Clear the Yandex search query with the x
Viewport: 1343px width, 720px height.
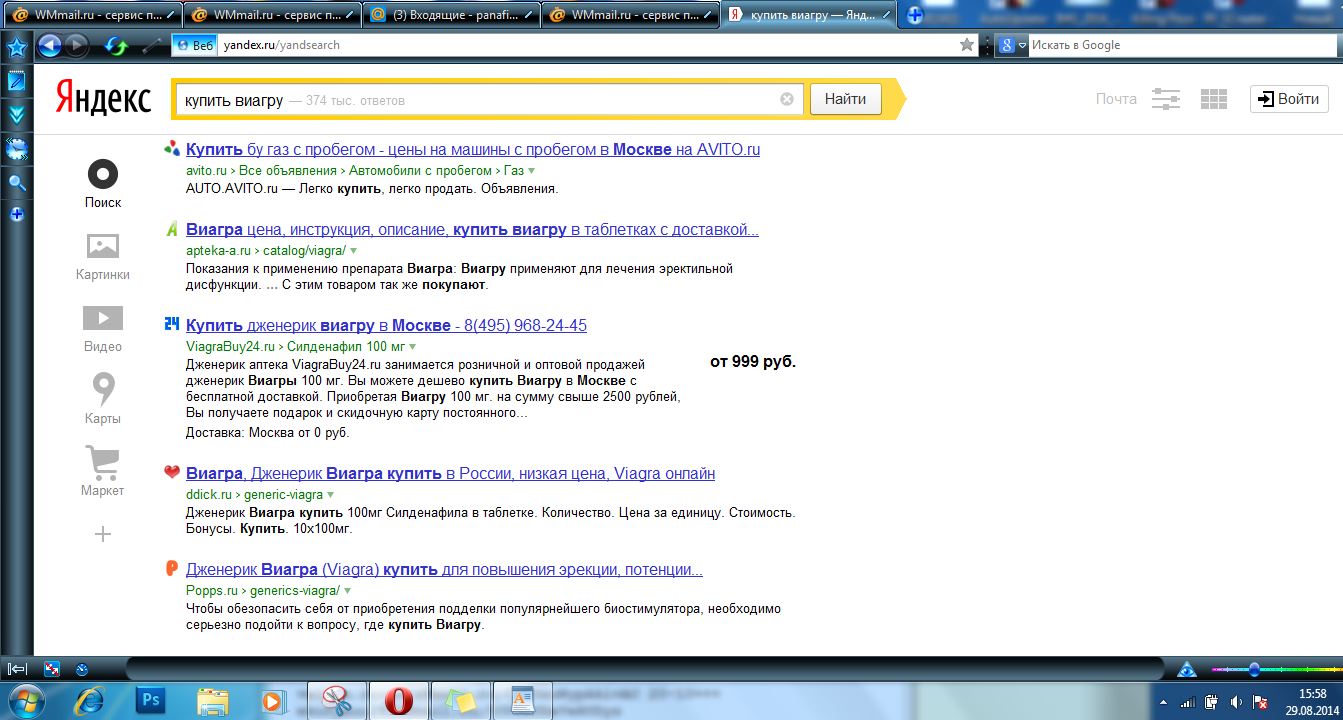(787, 99)
